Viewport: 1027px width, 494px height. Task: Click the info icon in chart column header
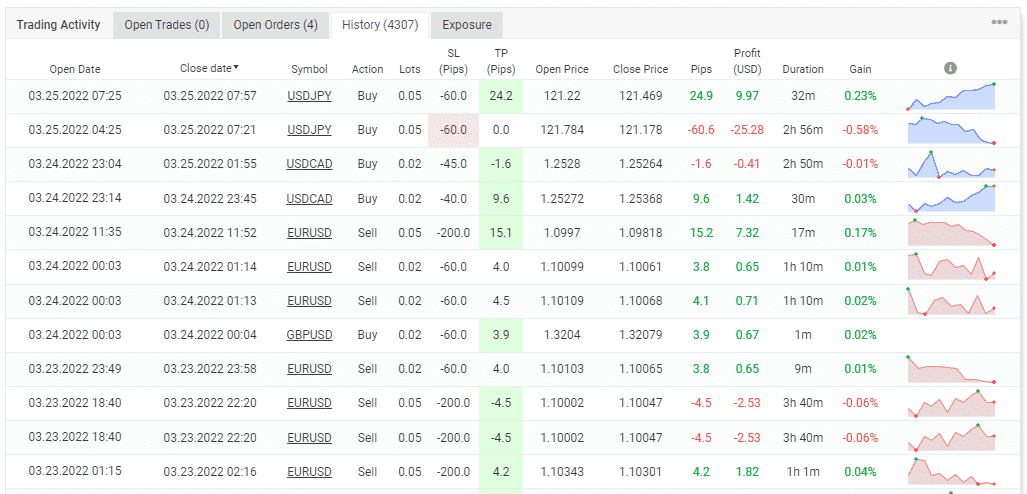coord(950,68)
